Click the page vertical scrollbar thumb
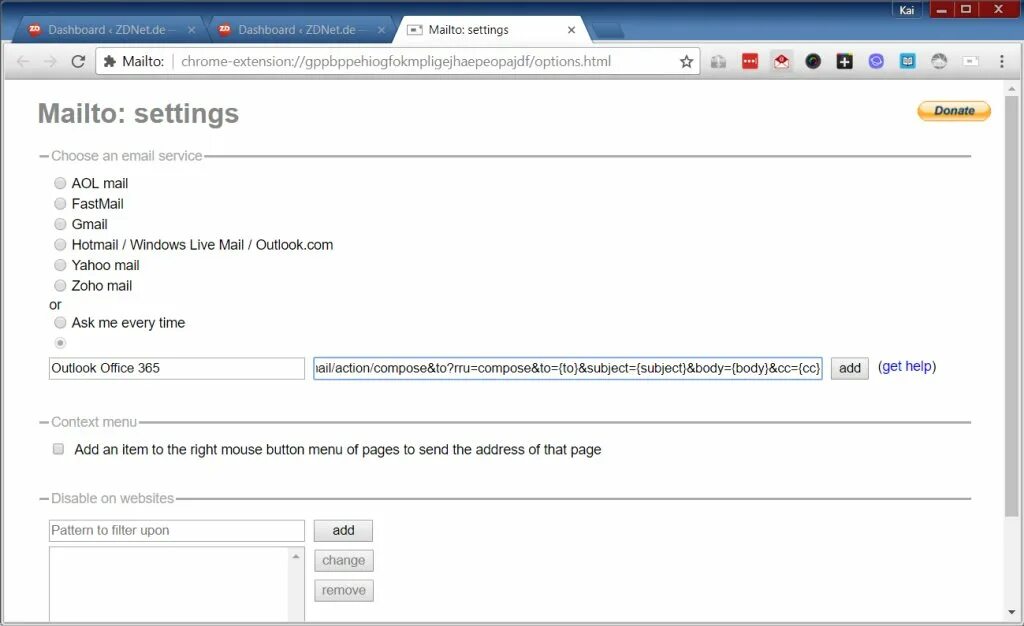1024x626 pixels. tap(1012, 307)
